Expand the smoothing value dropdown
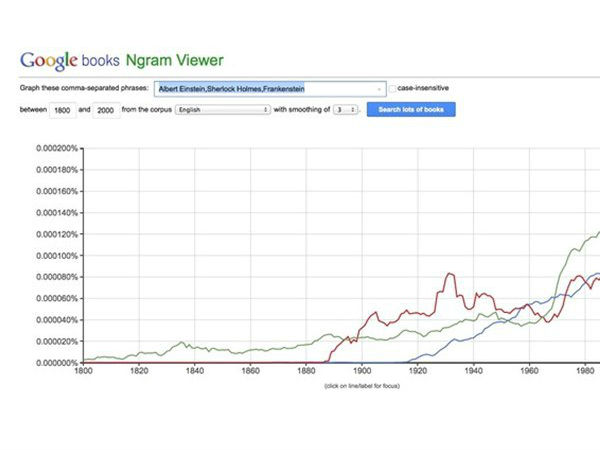Screen dimensions: 600x450 pos(345,109)
